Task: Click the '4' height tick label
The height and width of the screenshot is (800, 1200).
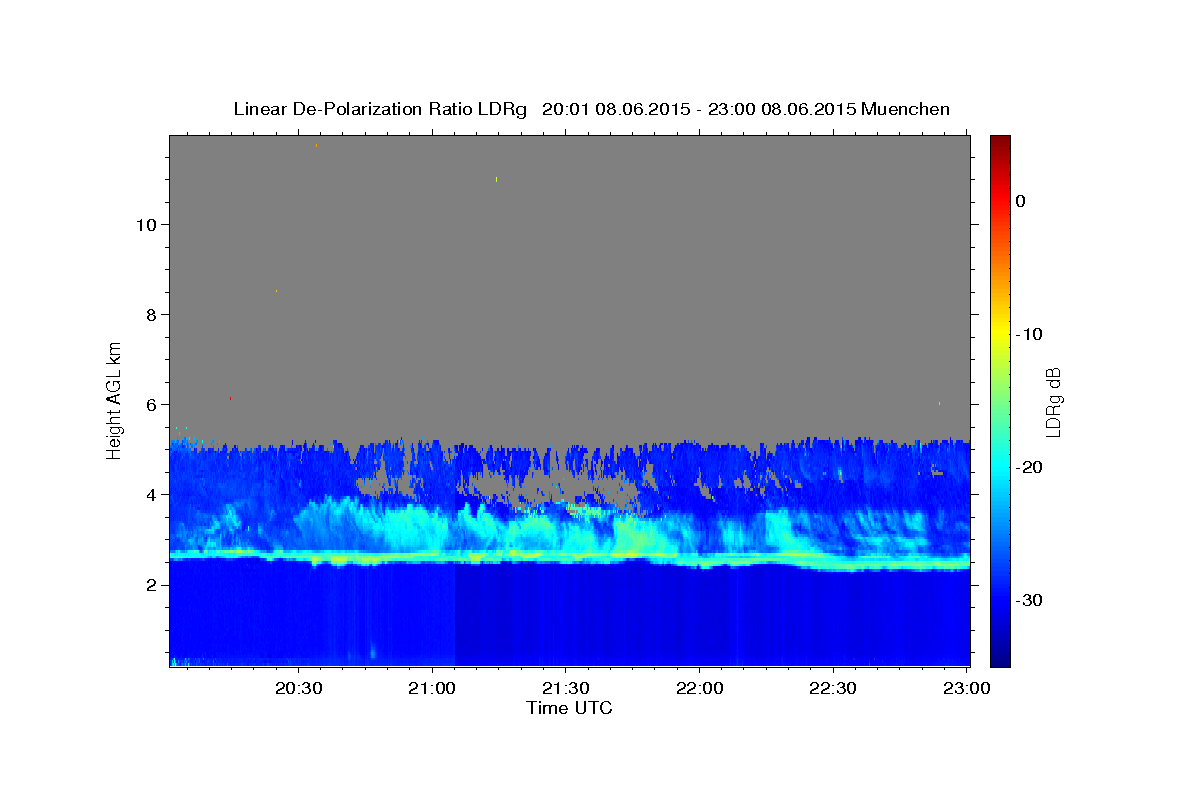Action: pyautogui.click(x=151, y=494)
